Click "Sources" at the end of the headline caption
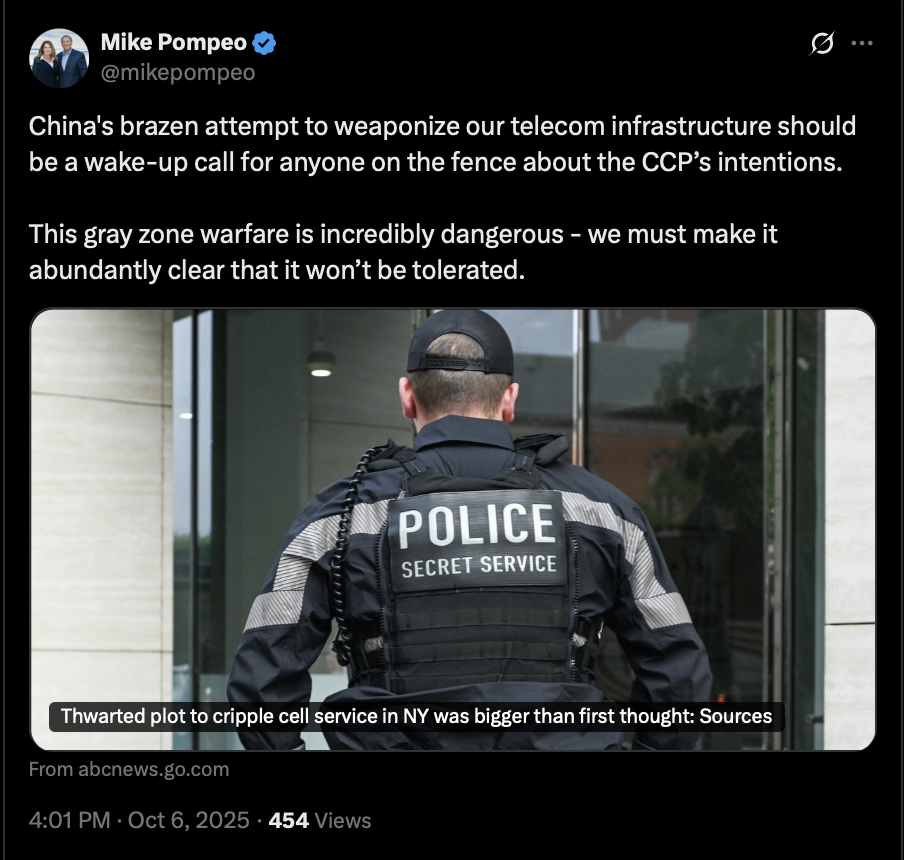904x860 pixels. (x=735, y=716)
